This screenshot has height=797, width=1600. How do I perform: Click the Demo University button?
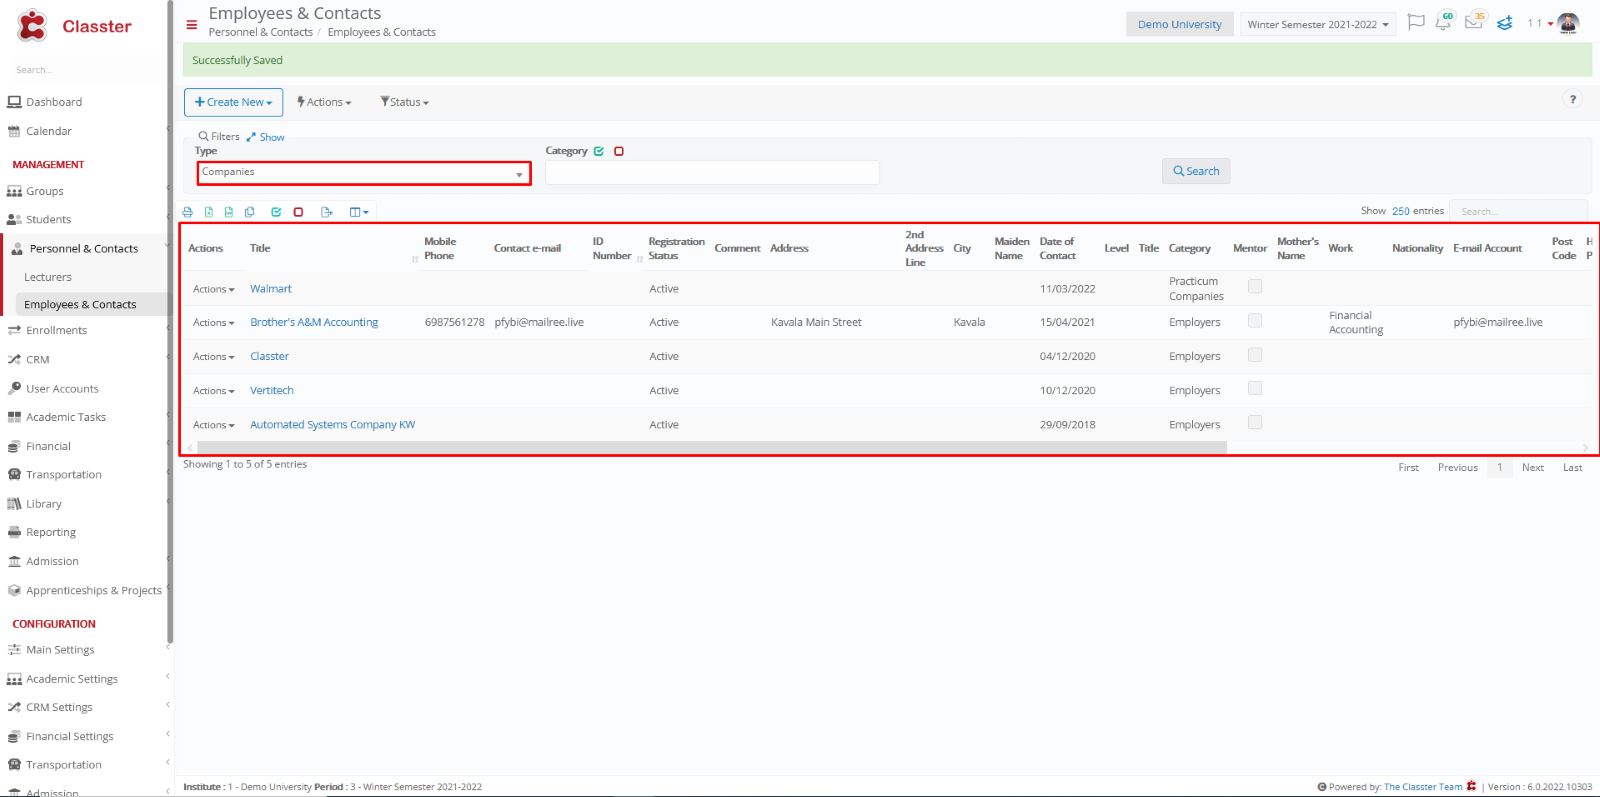(1179, 24)
